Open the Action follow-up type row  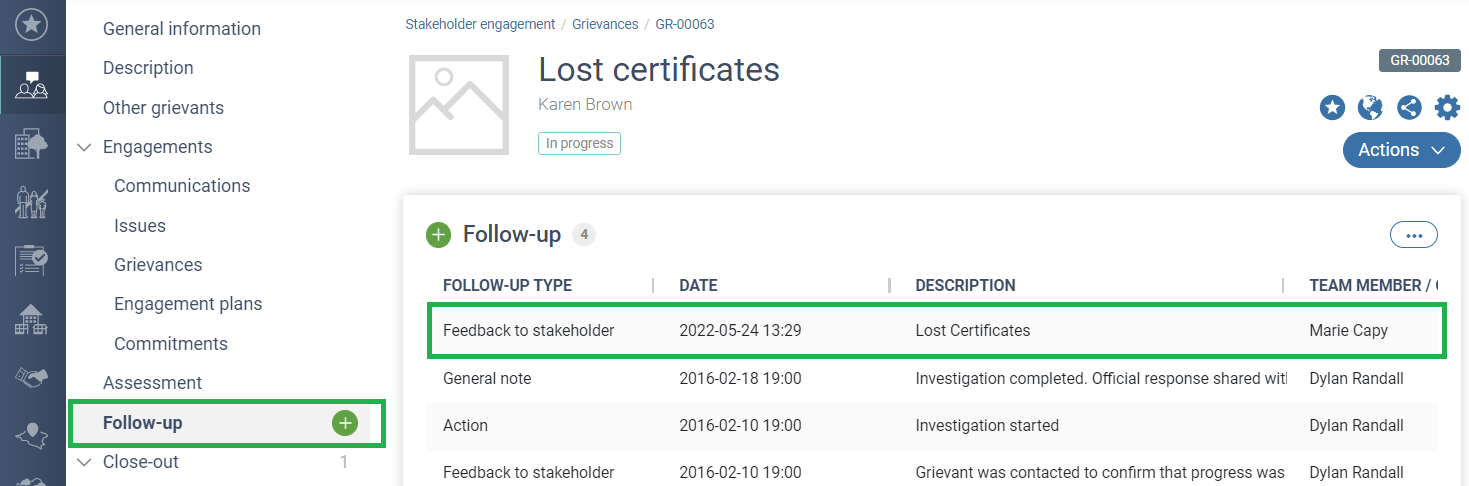click(x=932, y=426)
